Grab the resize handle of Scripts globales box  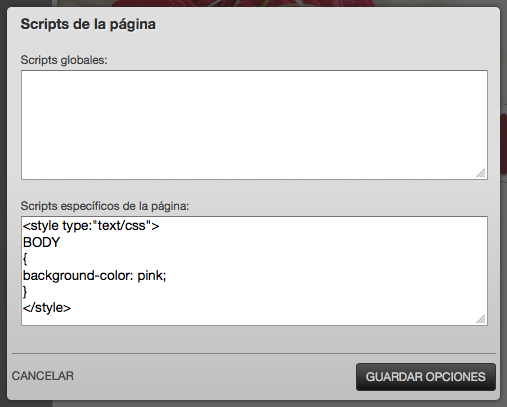click(481, 173)
